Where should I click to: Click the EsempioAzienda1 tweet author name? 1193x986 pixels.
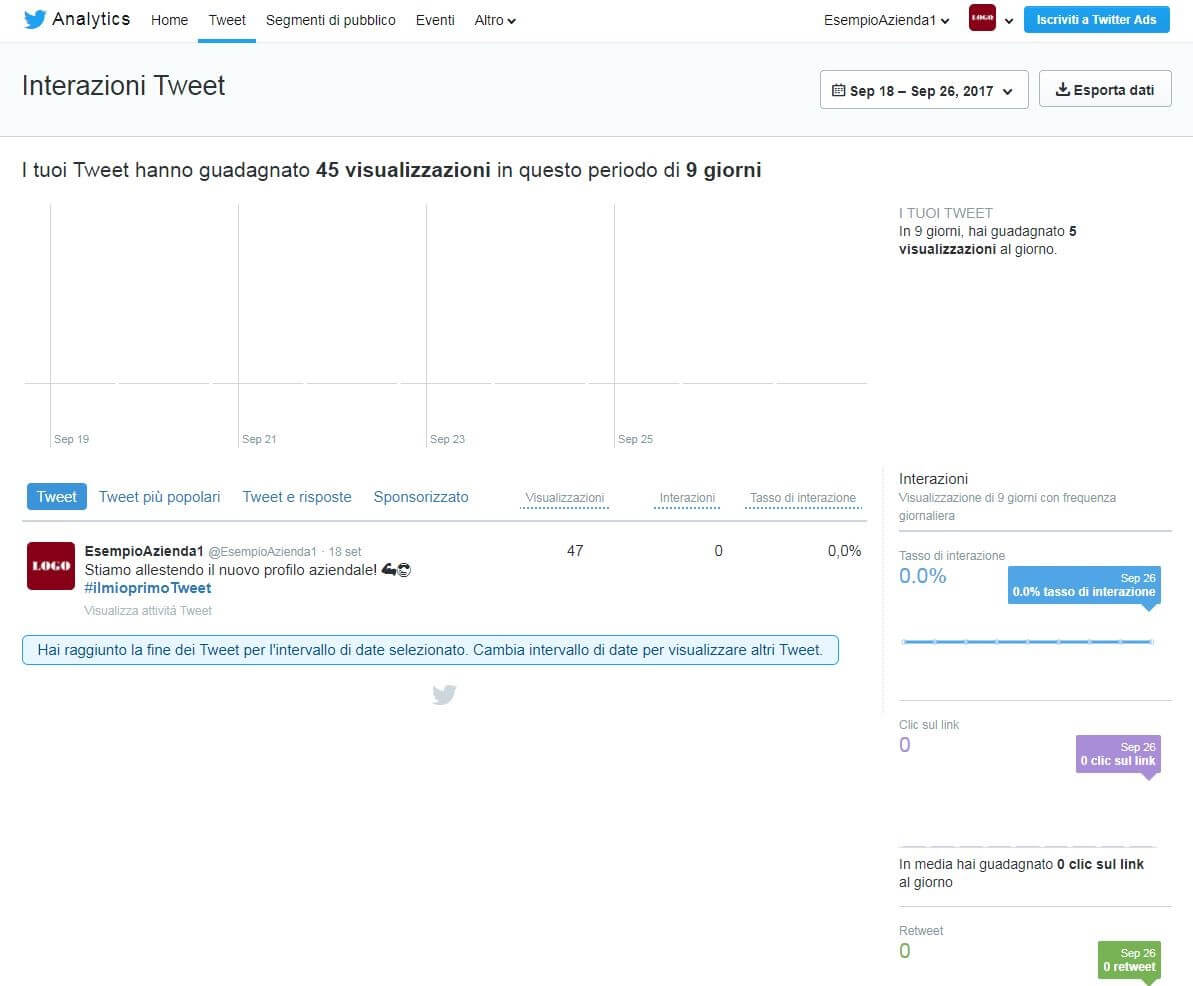(x=144, y=551)
